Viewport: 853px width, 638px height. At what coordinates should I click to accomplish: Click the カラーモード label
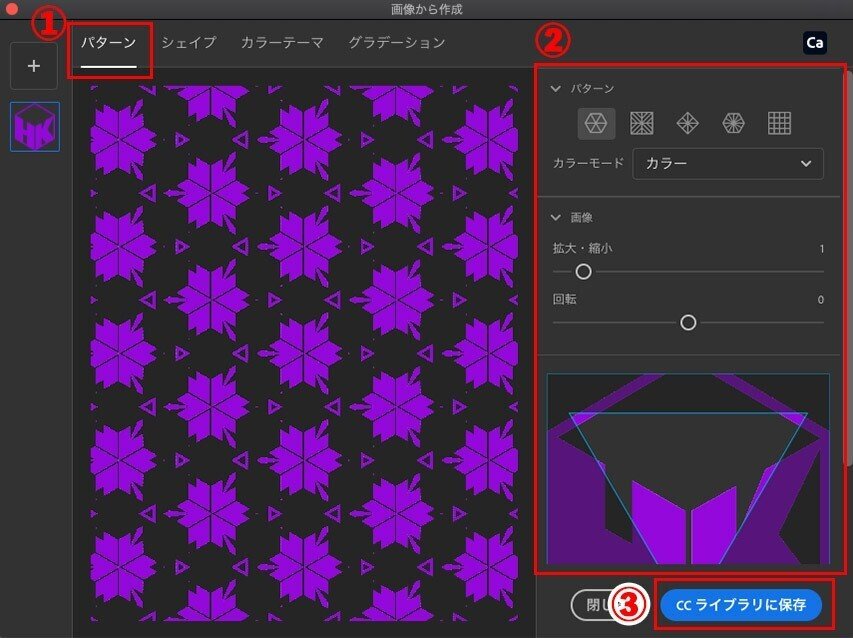point(588,163)
